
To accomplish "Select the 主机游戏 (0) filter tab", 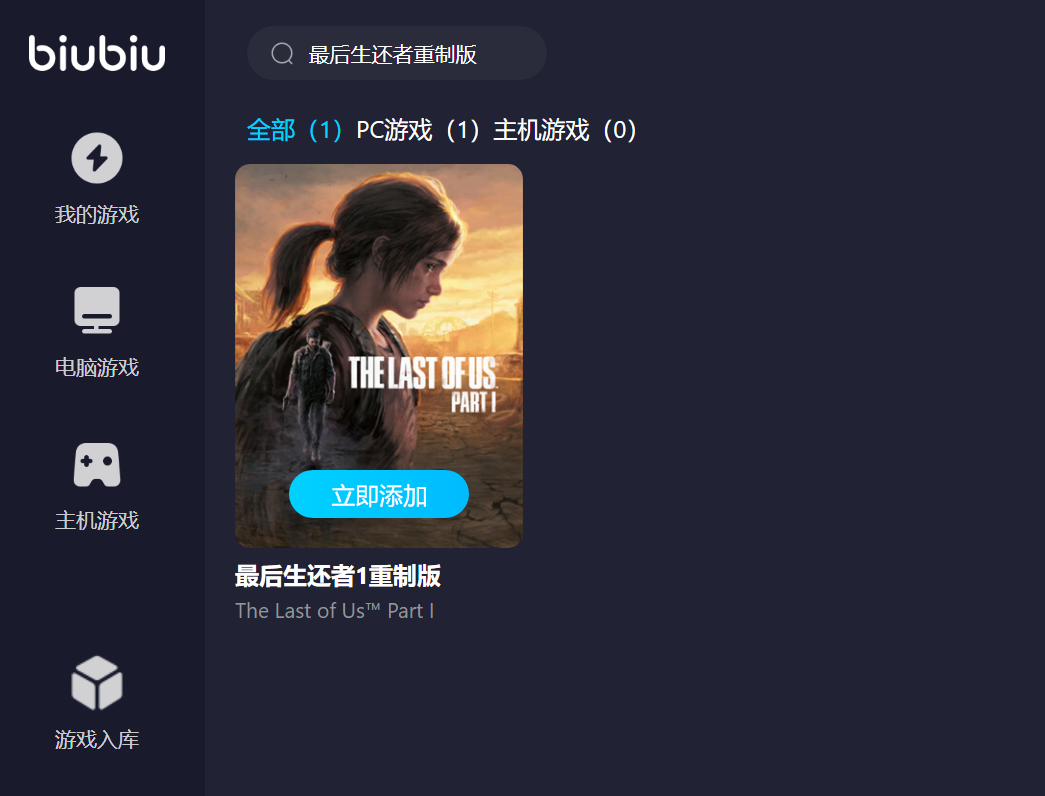I will 565,130.
